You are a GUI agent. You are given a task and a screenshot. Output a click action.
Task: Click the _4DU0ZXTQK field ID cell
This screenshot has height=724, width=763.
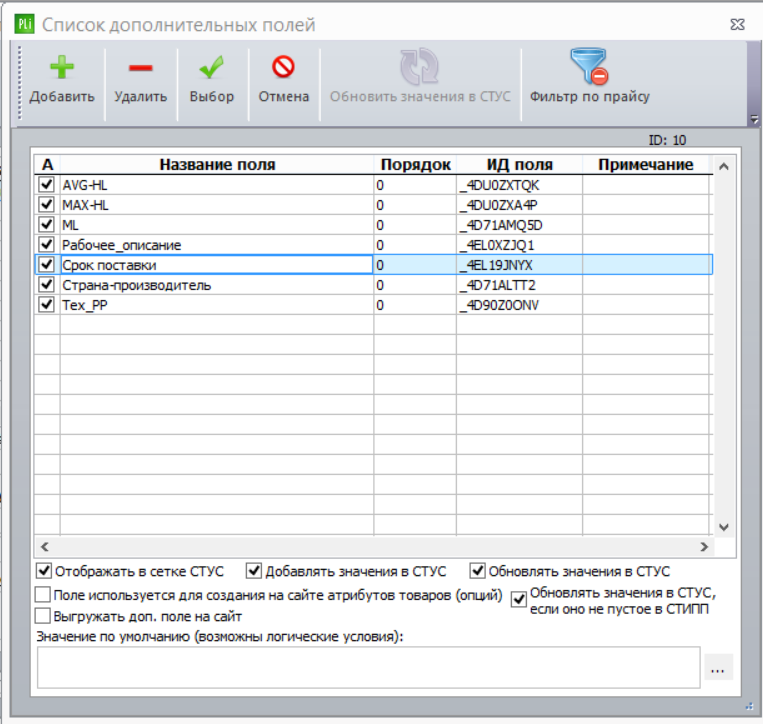[519, 185]
